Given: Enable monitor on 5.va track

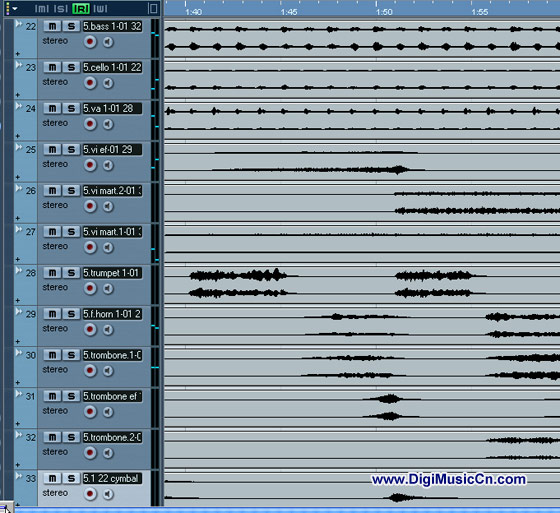Looking at the screenshot, I should pos(108,124).
